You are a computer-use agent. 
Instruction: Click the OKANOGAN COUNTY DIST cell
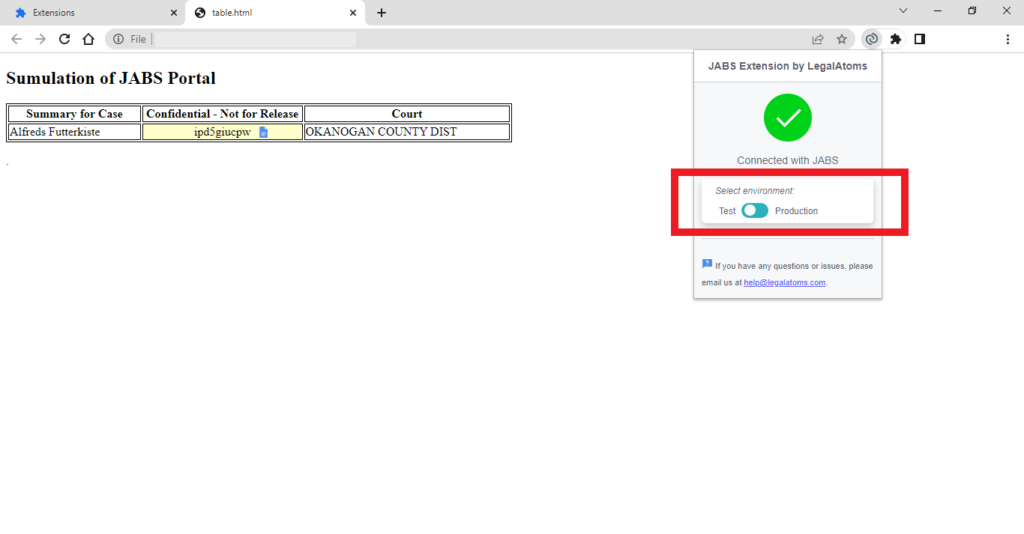click(x=407, y=132)
